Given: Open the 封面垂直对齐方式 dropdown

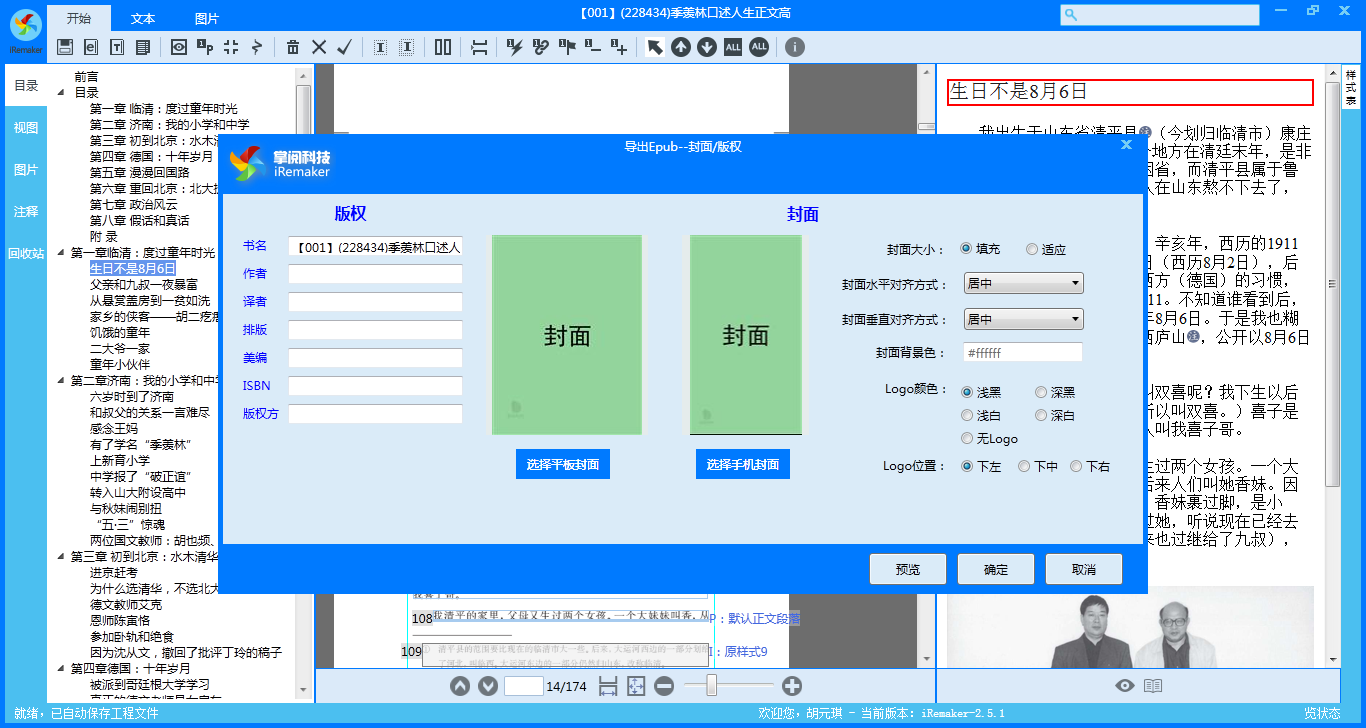Looking at the screenshot, I should point(1023,319).
